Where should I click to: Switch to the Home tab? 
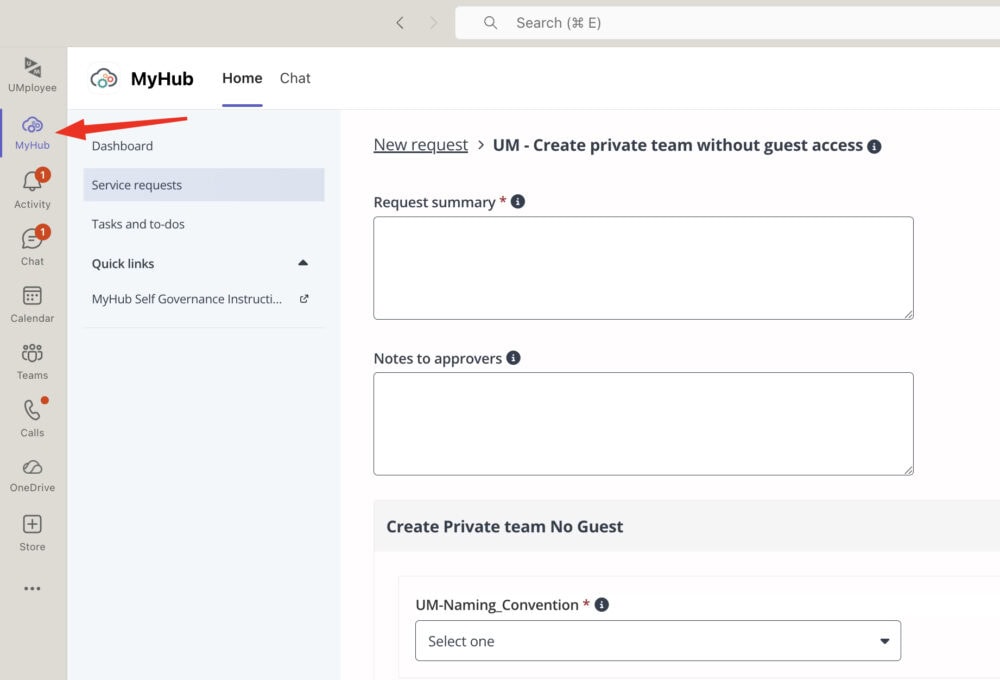[x=242, y=78]
